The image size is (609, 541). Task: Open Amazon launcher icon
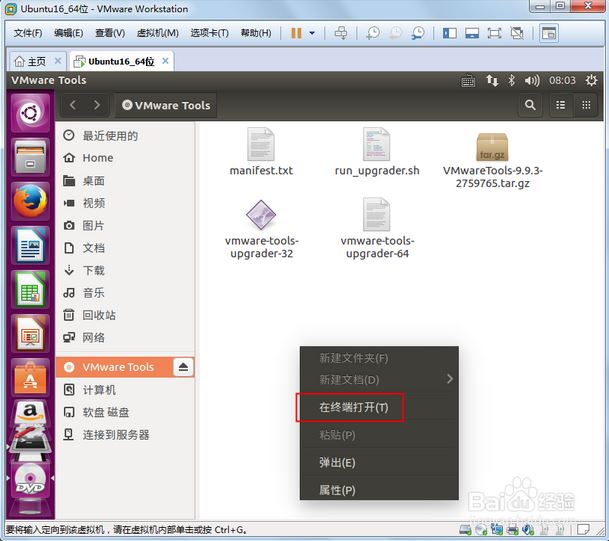point(30,414)
